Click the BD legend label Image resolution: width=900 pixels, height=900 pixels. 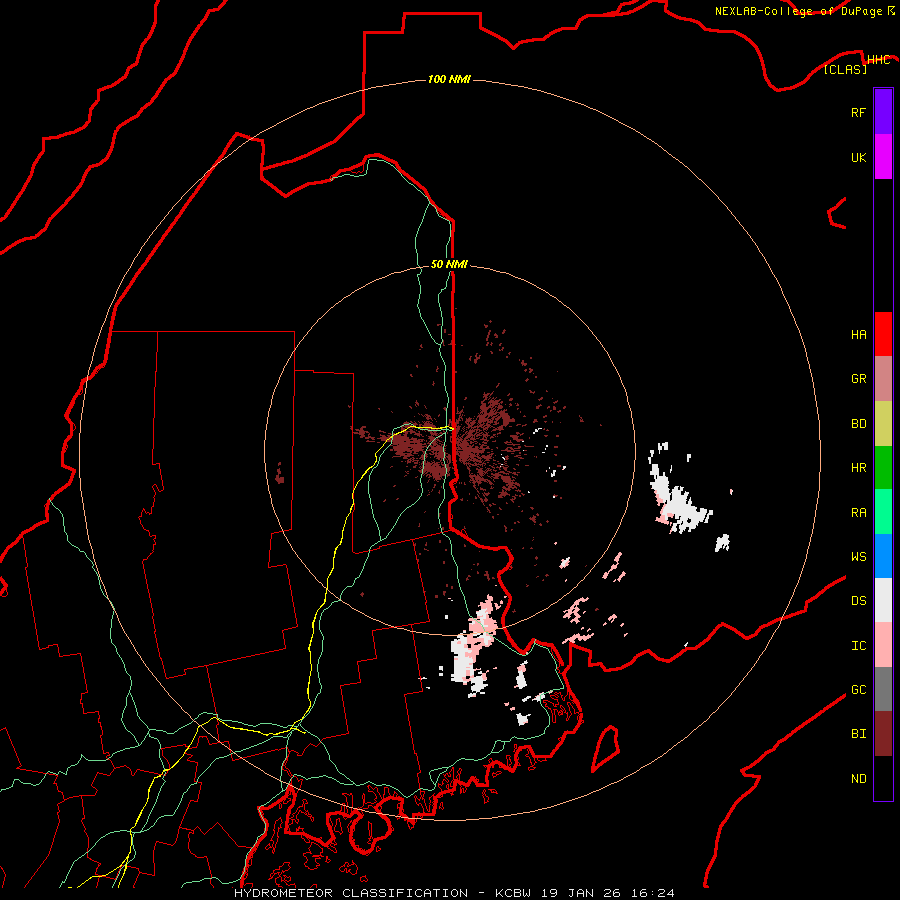coord(858,424)
